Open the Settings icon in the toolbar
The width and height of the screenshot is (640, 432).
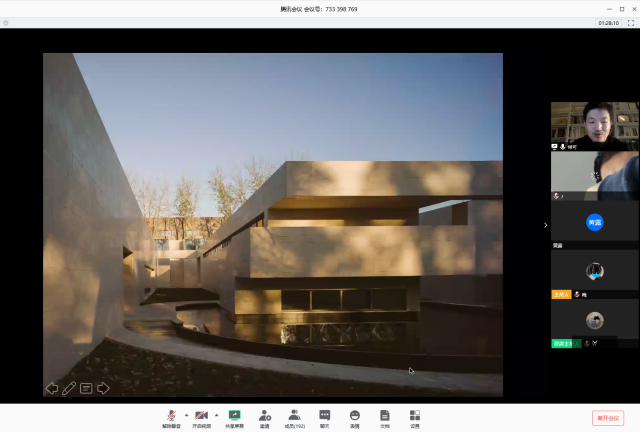point(414,415)
